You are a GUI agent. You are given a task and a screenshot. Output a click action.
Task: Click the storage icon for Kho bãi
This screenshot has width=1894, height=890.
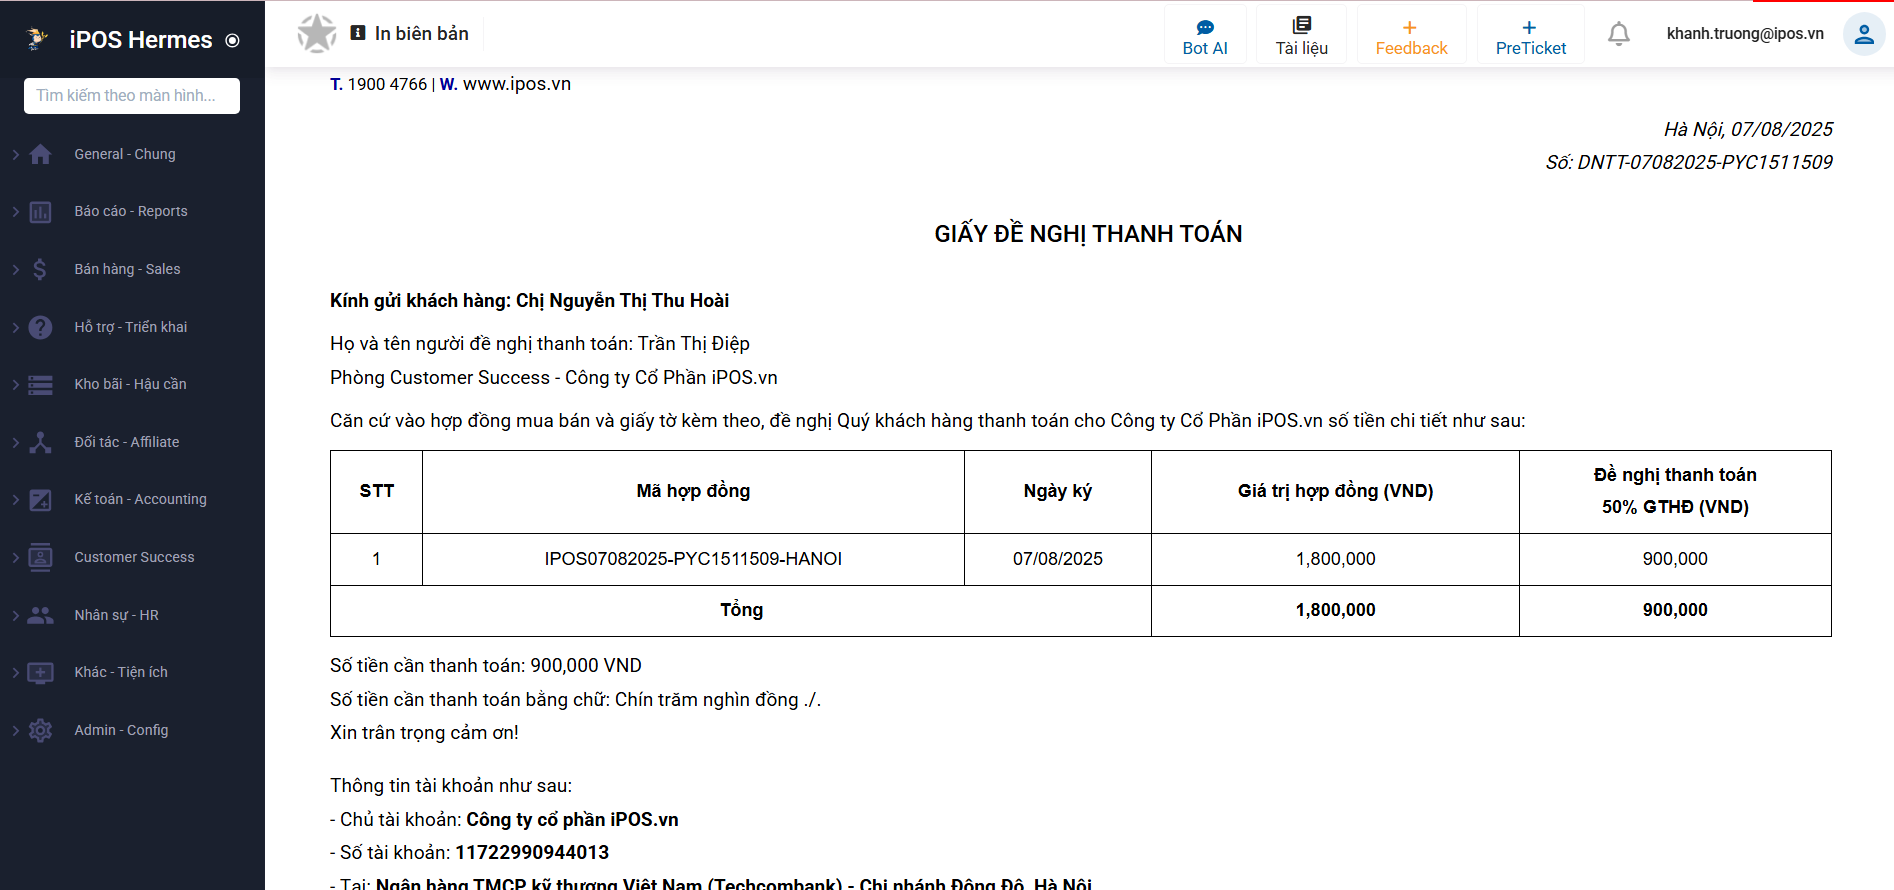click(x=40, y=385)
